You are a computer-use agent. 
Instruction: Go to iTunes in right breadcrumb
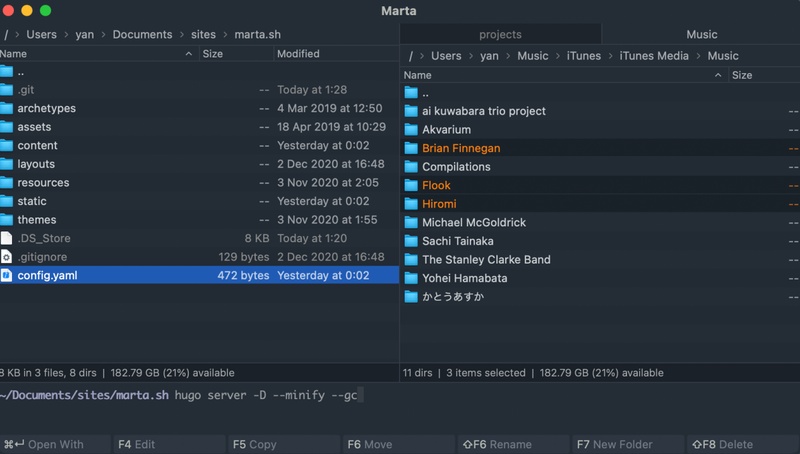coord(584,56)
